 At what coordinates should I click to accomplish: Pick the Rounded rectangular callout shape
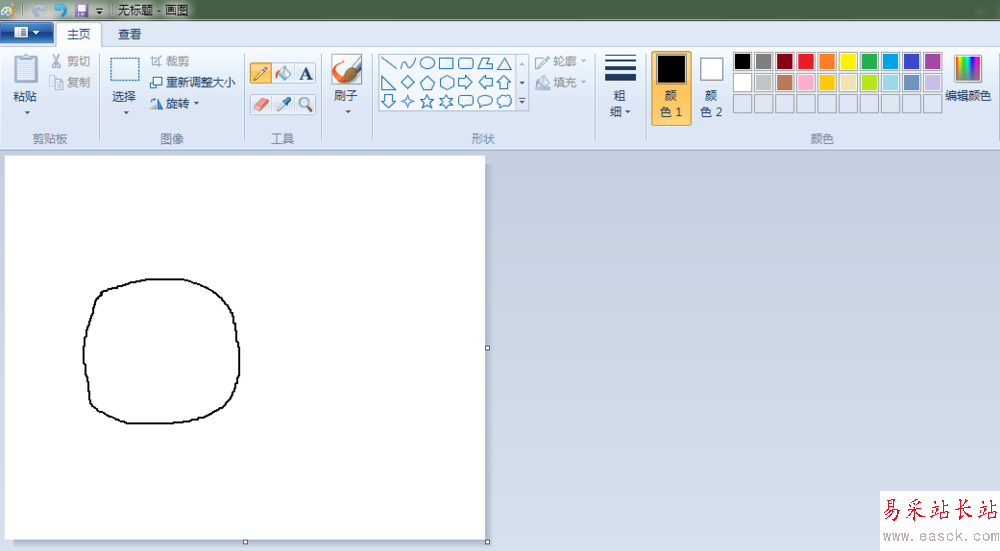[466, 101]
